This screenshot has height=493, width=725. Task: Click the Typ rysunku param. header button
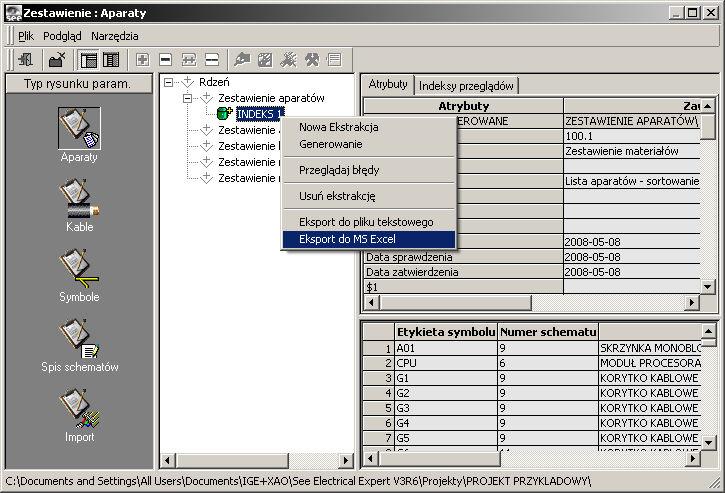tap(79, 84)
